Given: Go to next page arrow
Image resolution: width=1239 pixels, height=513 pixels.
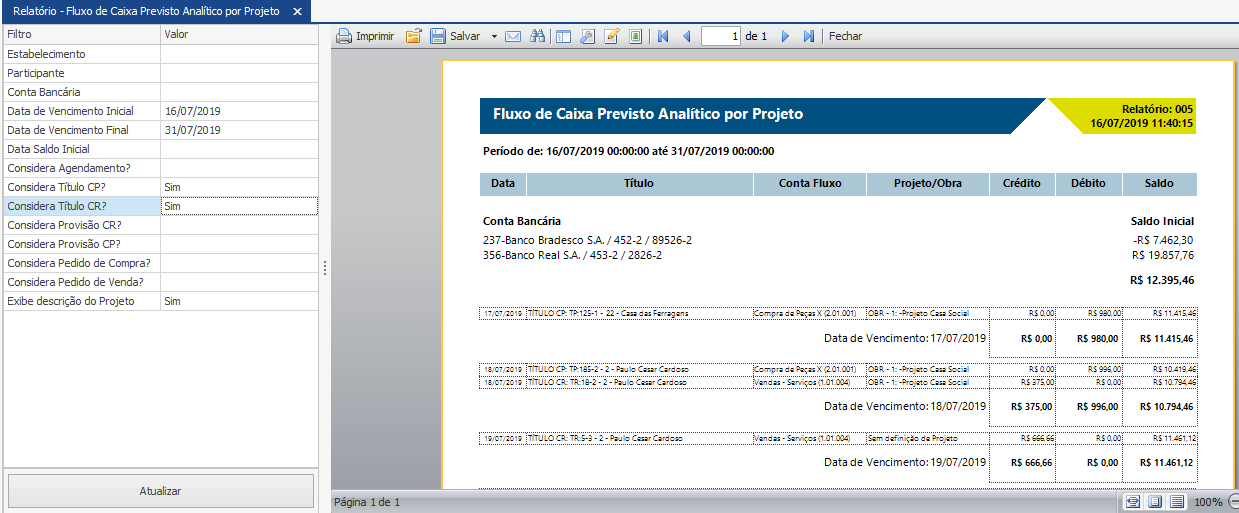Looking at the screenshot, I should [x=785, y=36].
